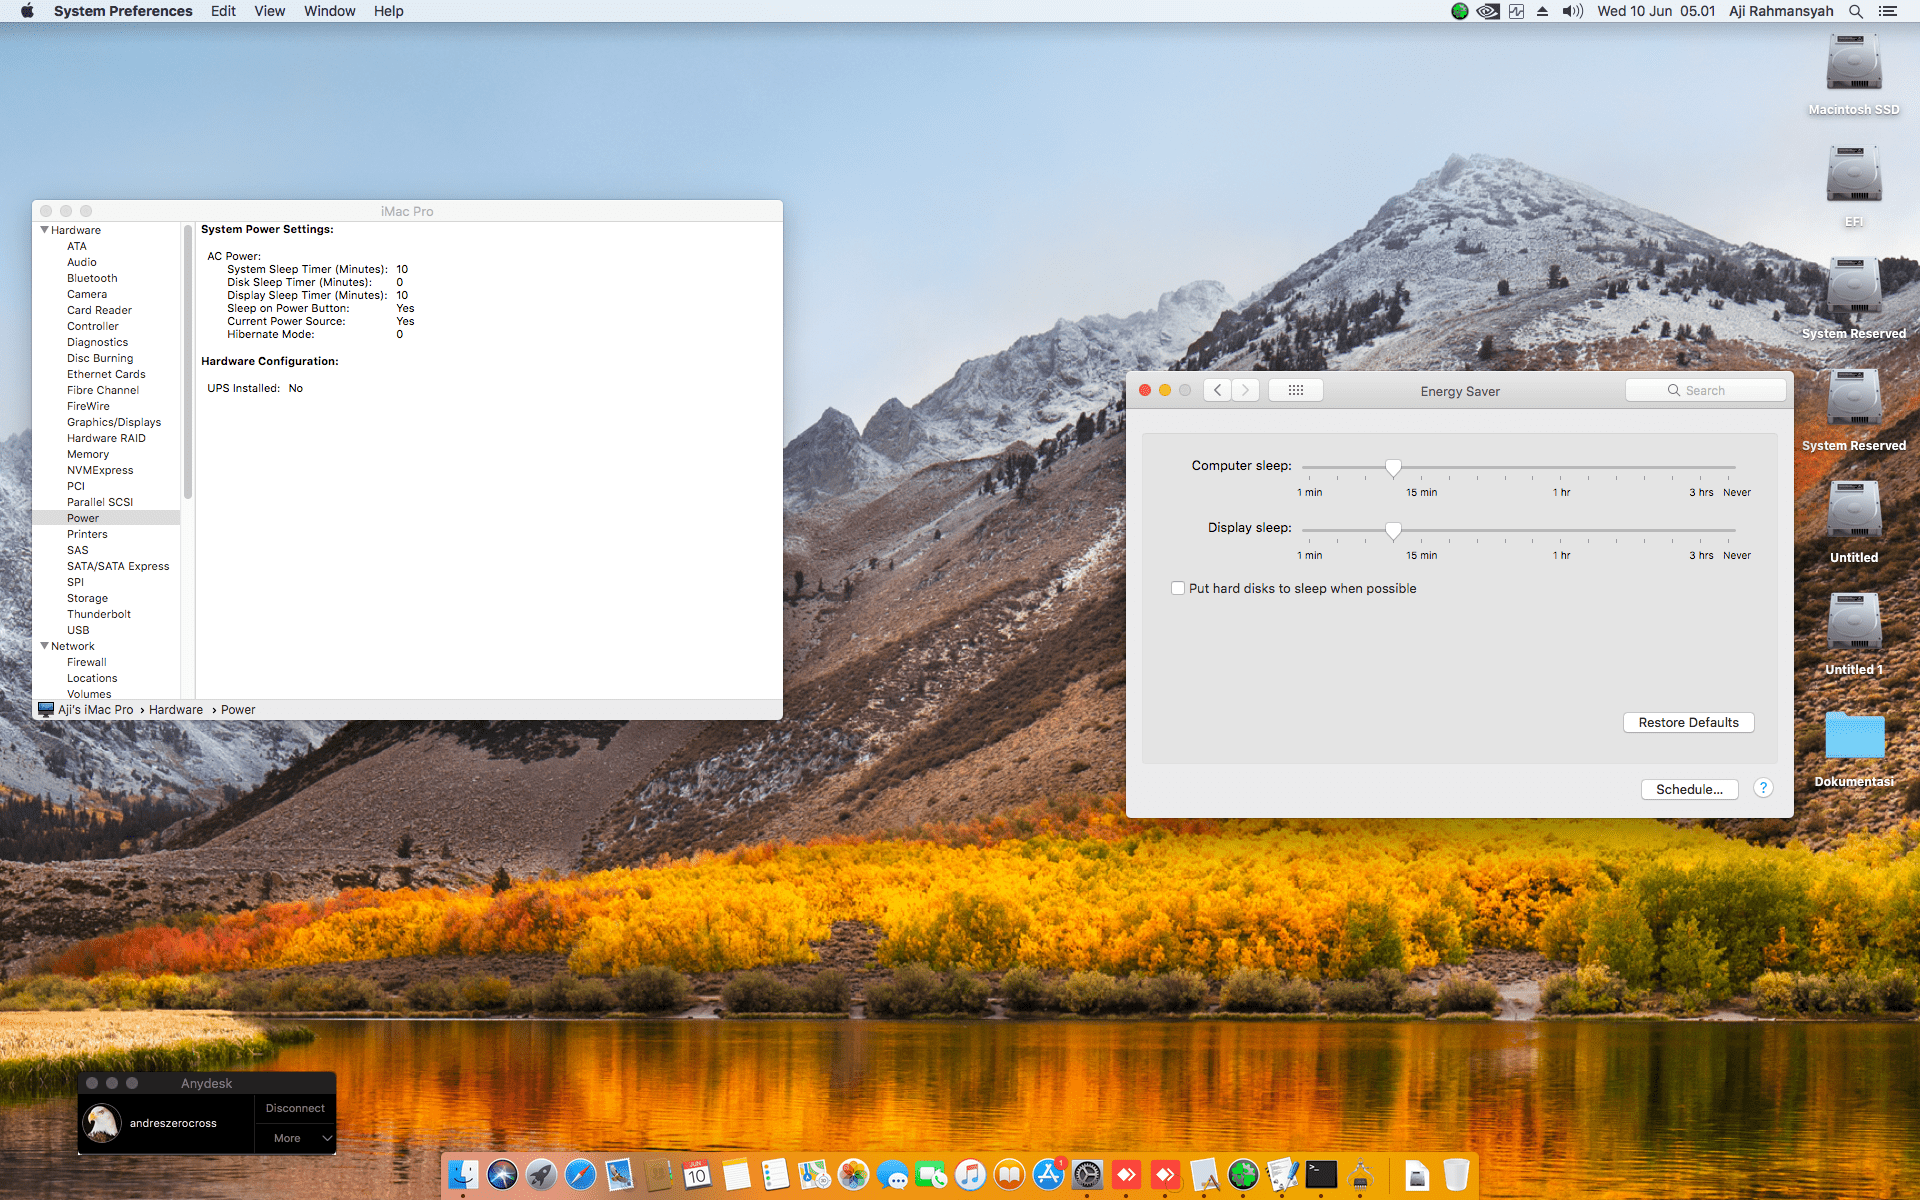Open the Window menu
Screen dimensions: 1920x1200
coord(329,11)
